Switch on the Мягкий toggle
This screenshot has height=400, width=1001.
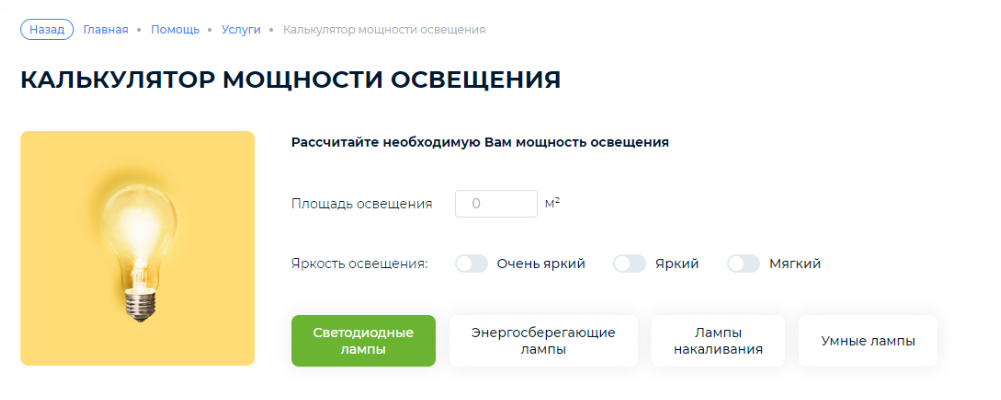tap(743, 264)
